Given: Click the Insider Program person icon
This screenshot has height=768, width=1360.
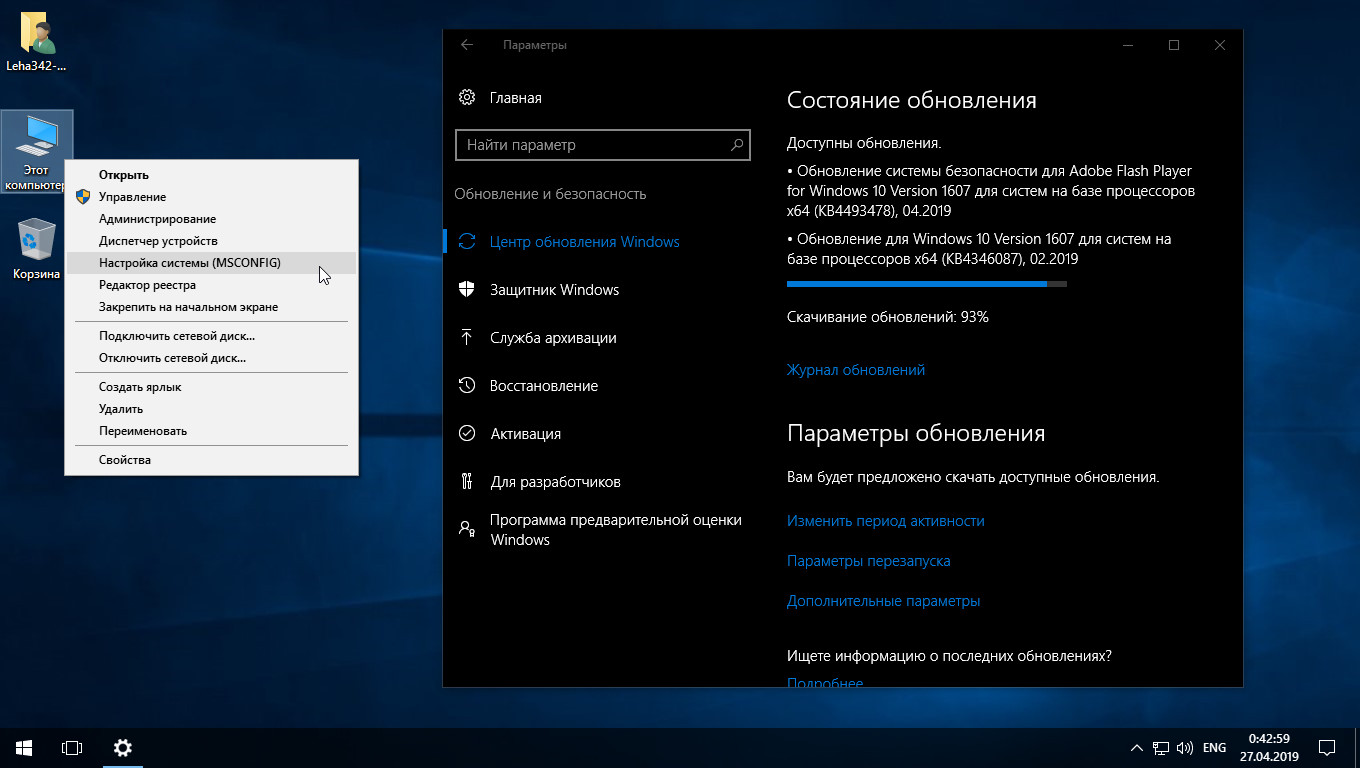Looking at the screenshot, I should [x=467, y=529].
